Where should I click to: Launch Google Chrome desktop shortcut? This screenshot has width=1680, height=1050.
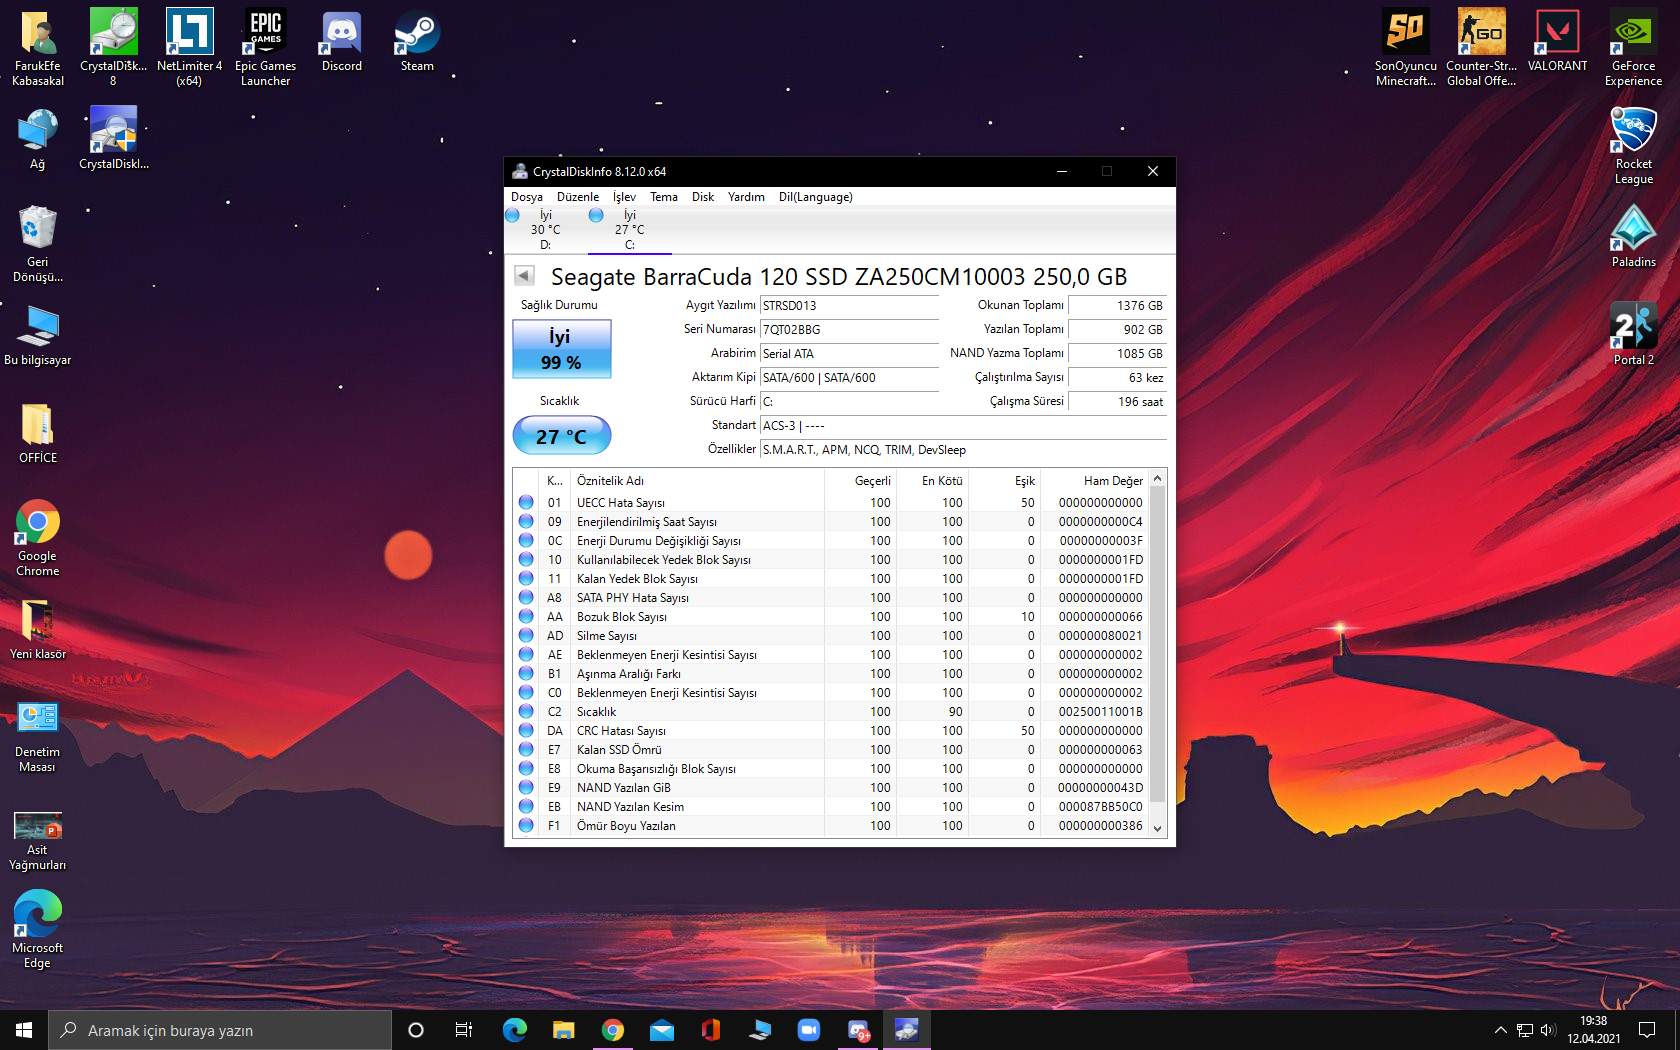[38, 538]
